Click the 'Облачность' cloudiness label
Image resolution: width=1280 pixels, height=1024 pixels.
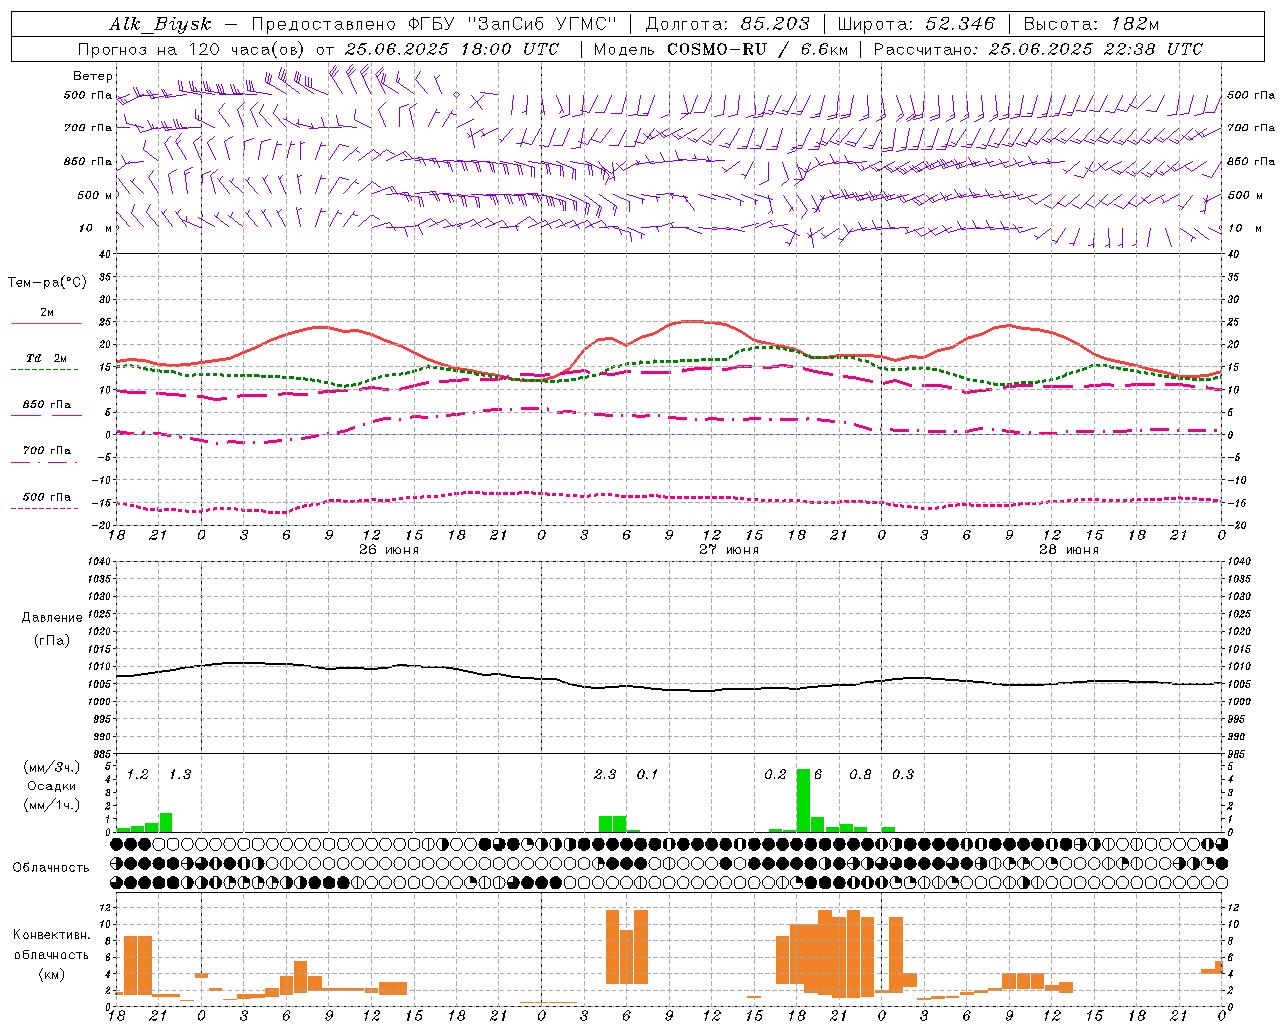point(51,867)
